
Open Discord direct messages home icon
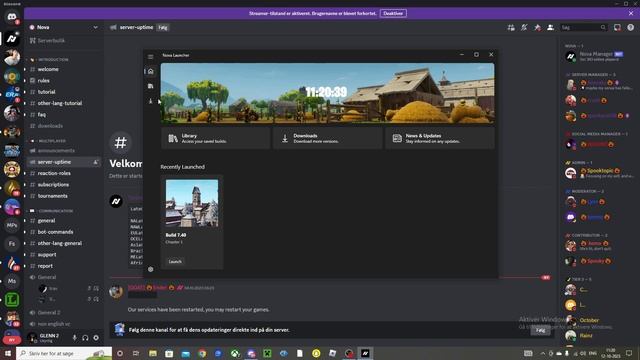[12, 17]
